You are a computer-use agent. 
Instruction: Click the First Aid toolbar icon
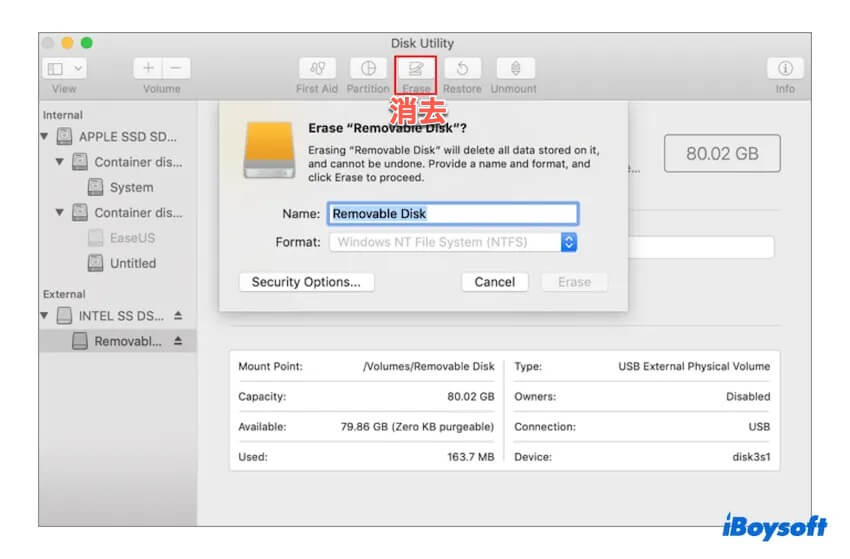[x=317, y=69]
